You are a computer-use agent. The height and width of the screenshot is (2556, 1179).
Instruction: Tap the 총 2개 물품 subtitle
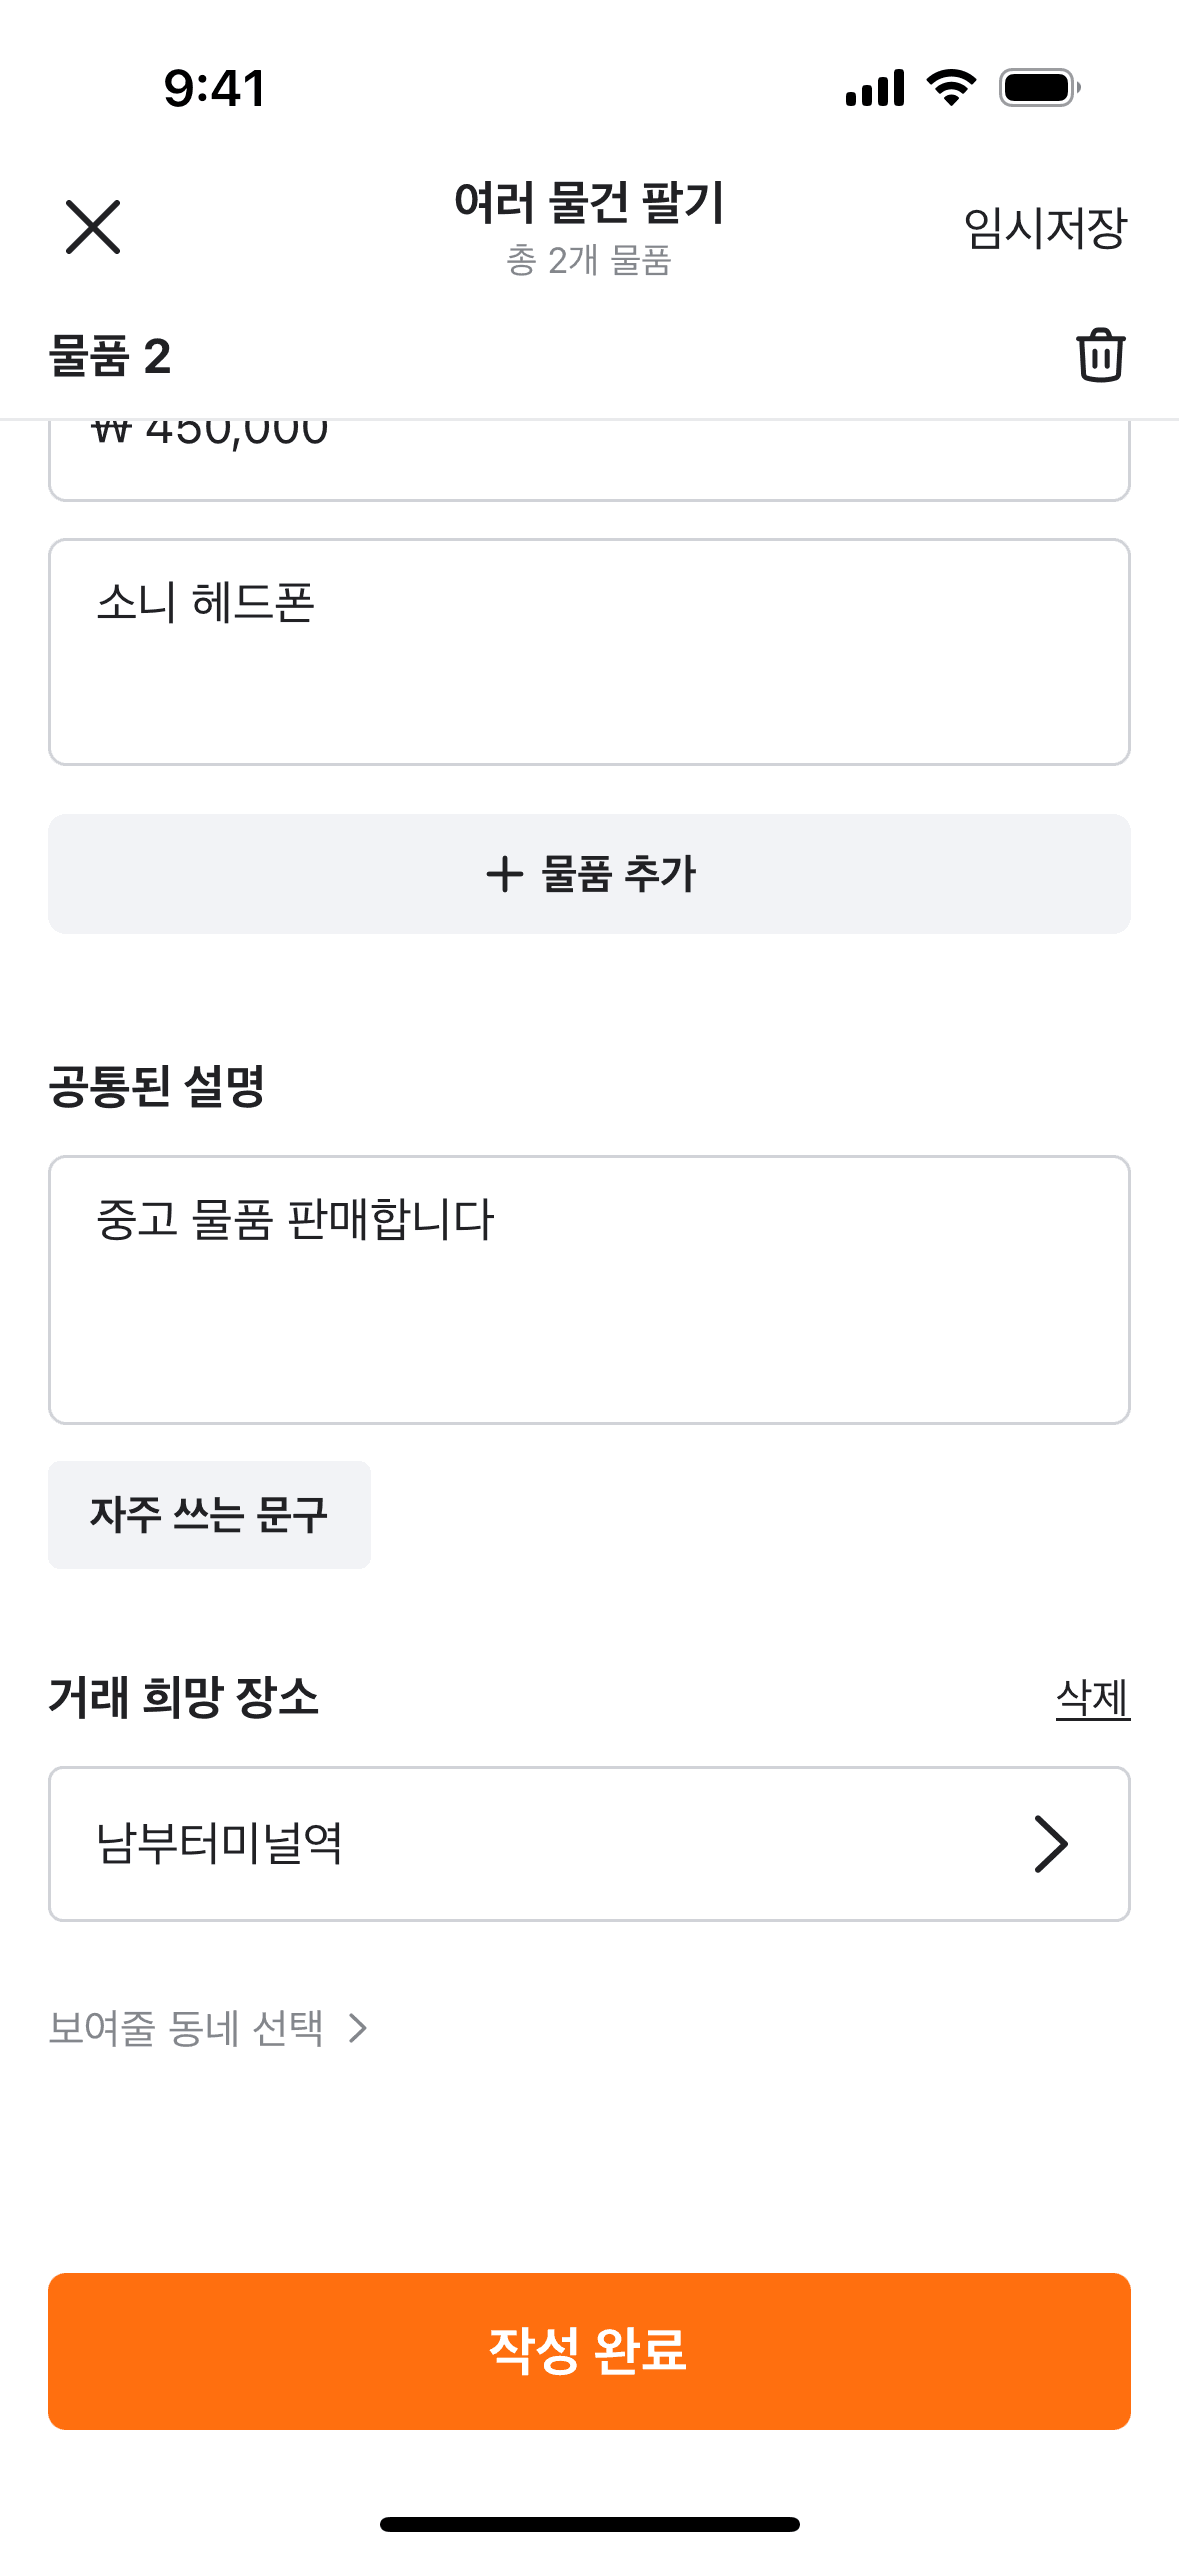tap(589, 261)
